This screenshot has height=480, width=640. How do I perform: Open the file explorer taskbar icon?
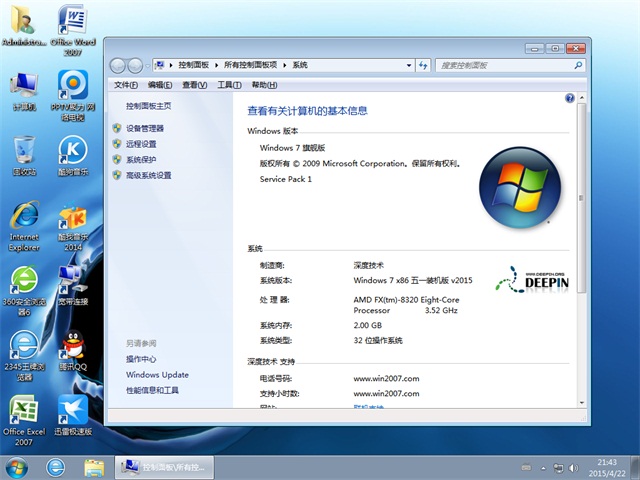coord(94,468)
